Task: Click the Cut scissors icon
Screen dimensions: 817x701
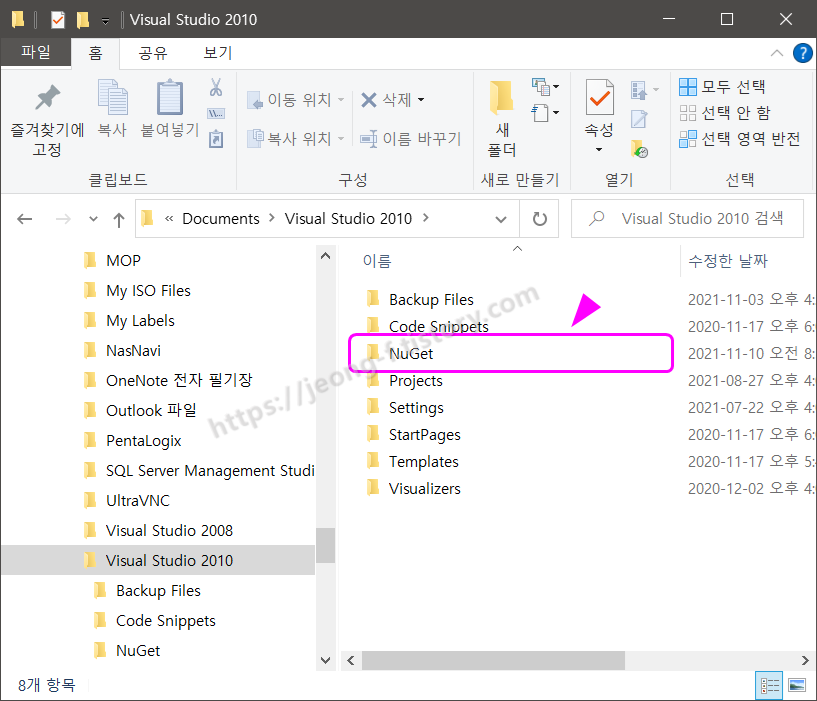Action: (216, 87)
